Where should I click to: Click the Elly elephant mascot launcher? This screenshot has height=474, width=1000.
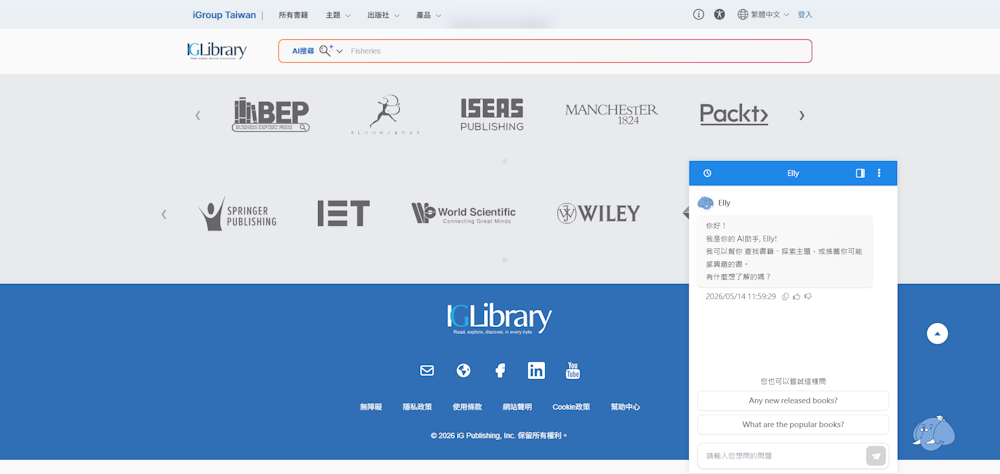933,434
